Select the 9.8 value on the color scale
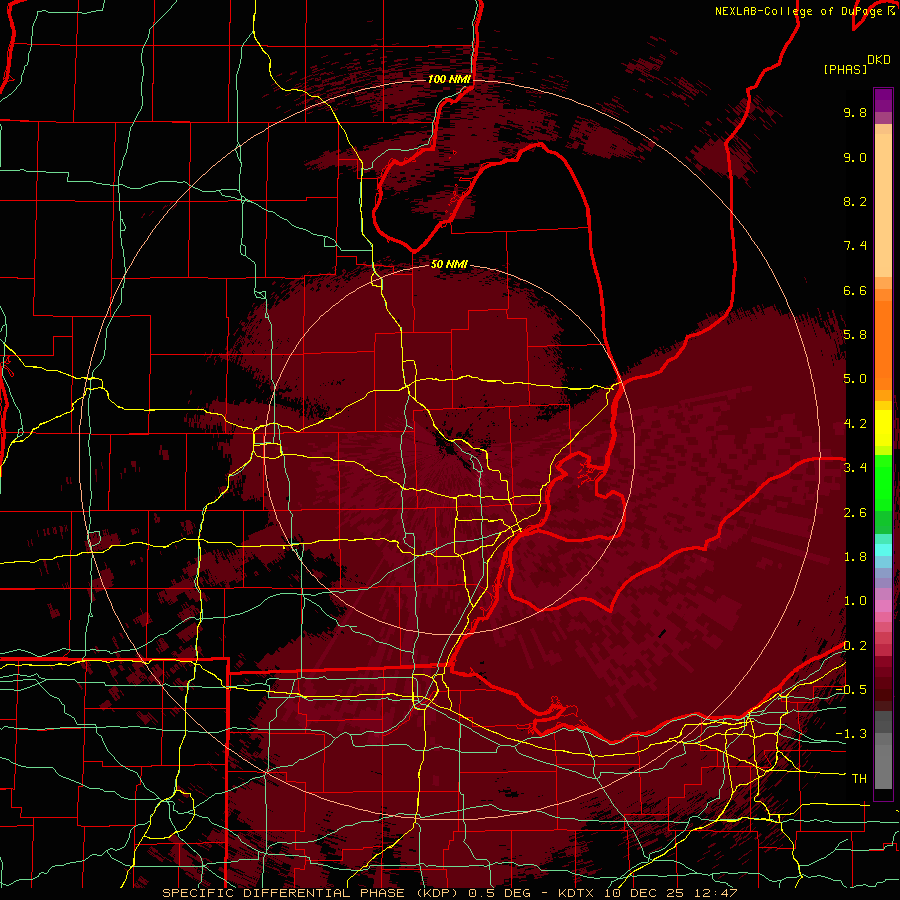 pyautogui.click(x=855, y=112)
